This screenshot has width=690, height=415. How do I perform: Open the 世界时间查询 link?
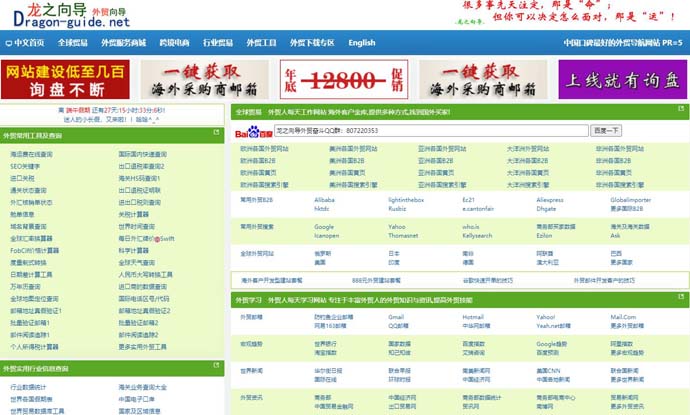tap(136, 226)
